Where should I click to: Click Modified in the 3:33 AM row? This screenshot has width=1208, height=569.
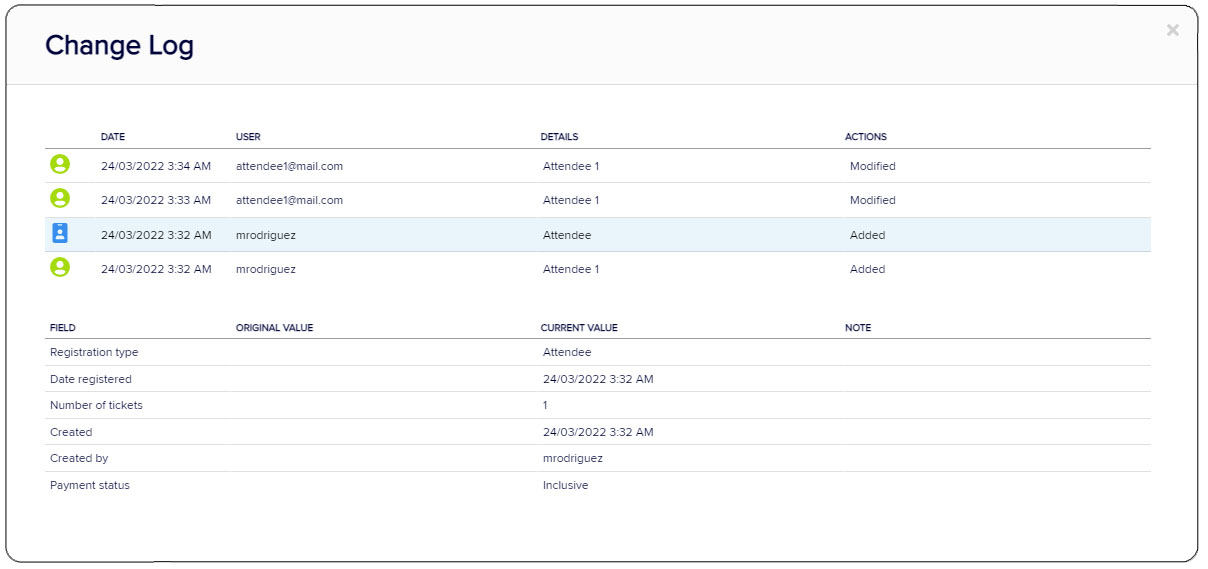pos(873,200)
